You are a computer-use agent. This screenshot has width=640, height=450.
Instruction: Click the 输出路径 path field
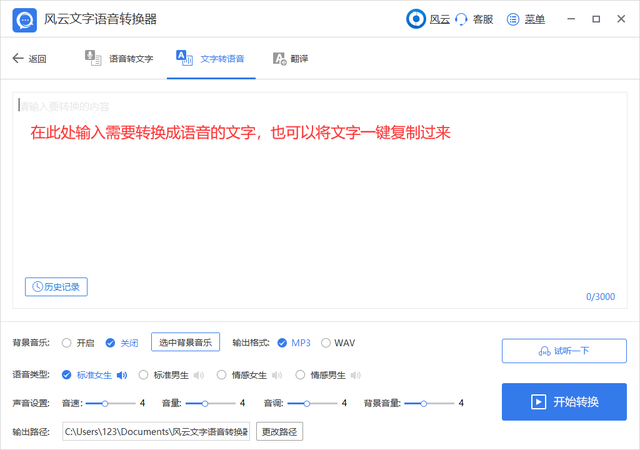(x=156, y=432)
